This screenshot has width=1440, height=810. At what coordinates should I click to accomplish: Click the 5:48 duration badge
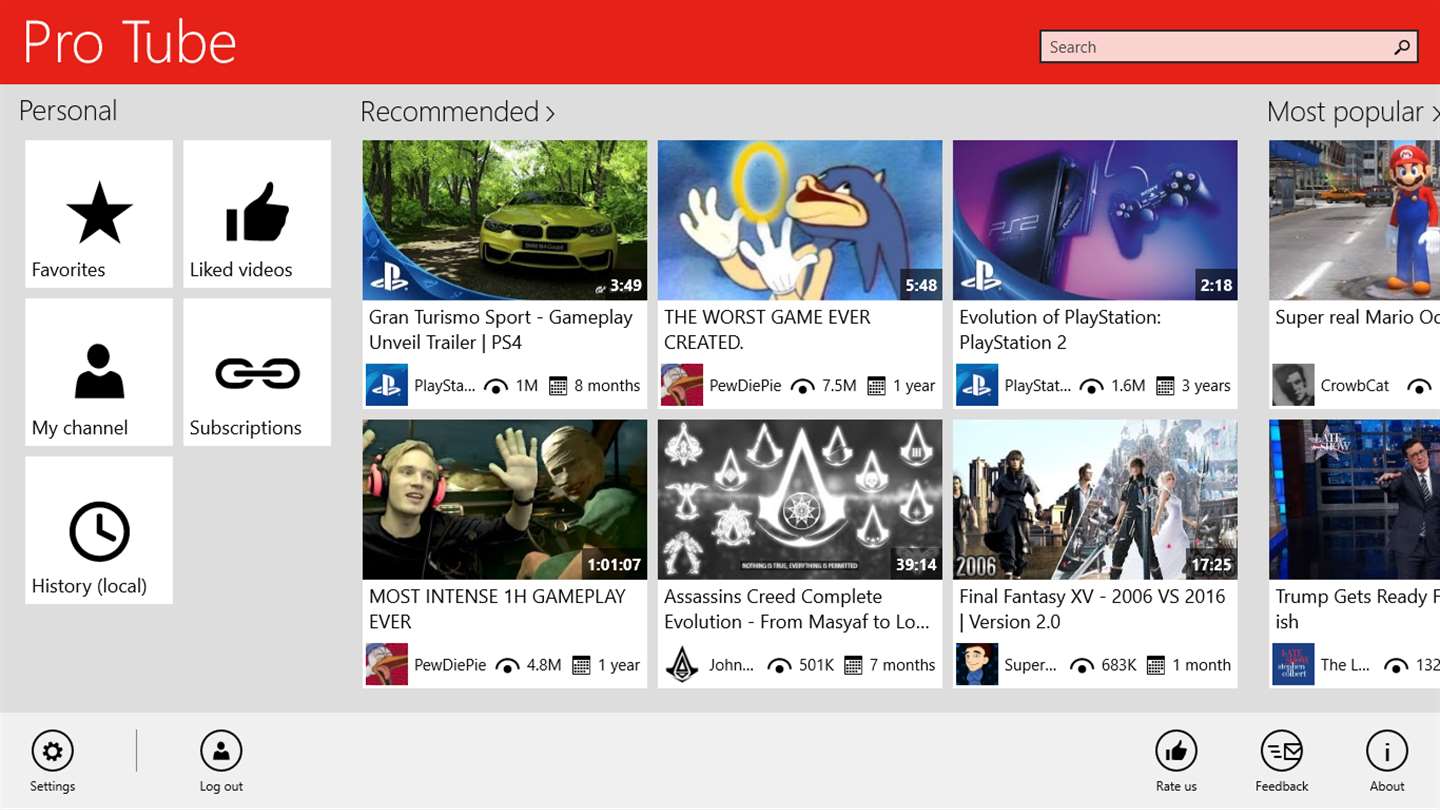coord(921,286)
